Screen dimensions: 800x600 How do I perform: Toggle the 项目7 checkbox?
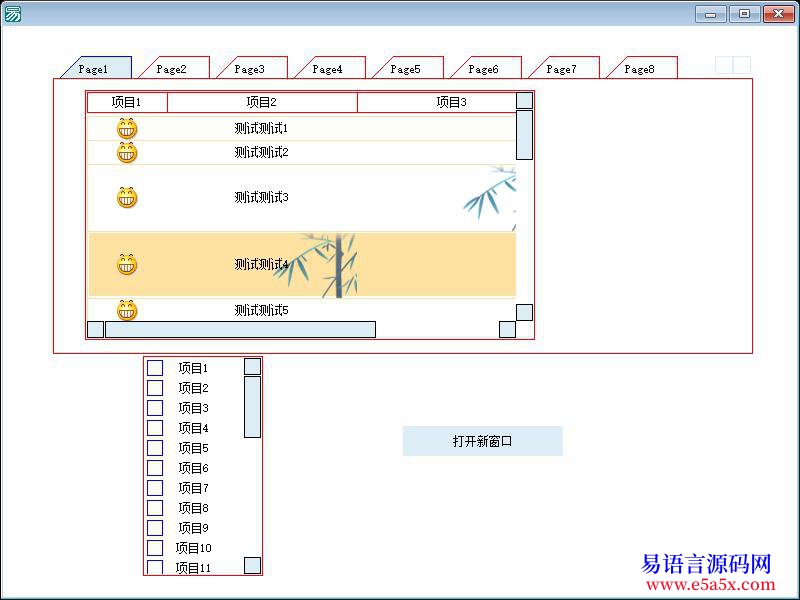pyautogui.click(x=155, y=488)
